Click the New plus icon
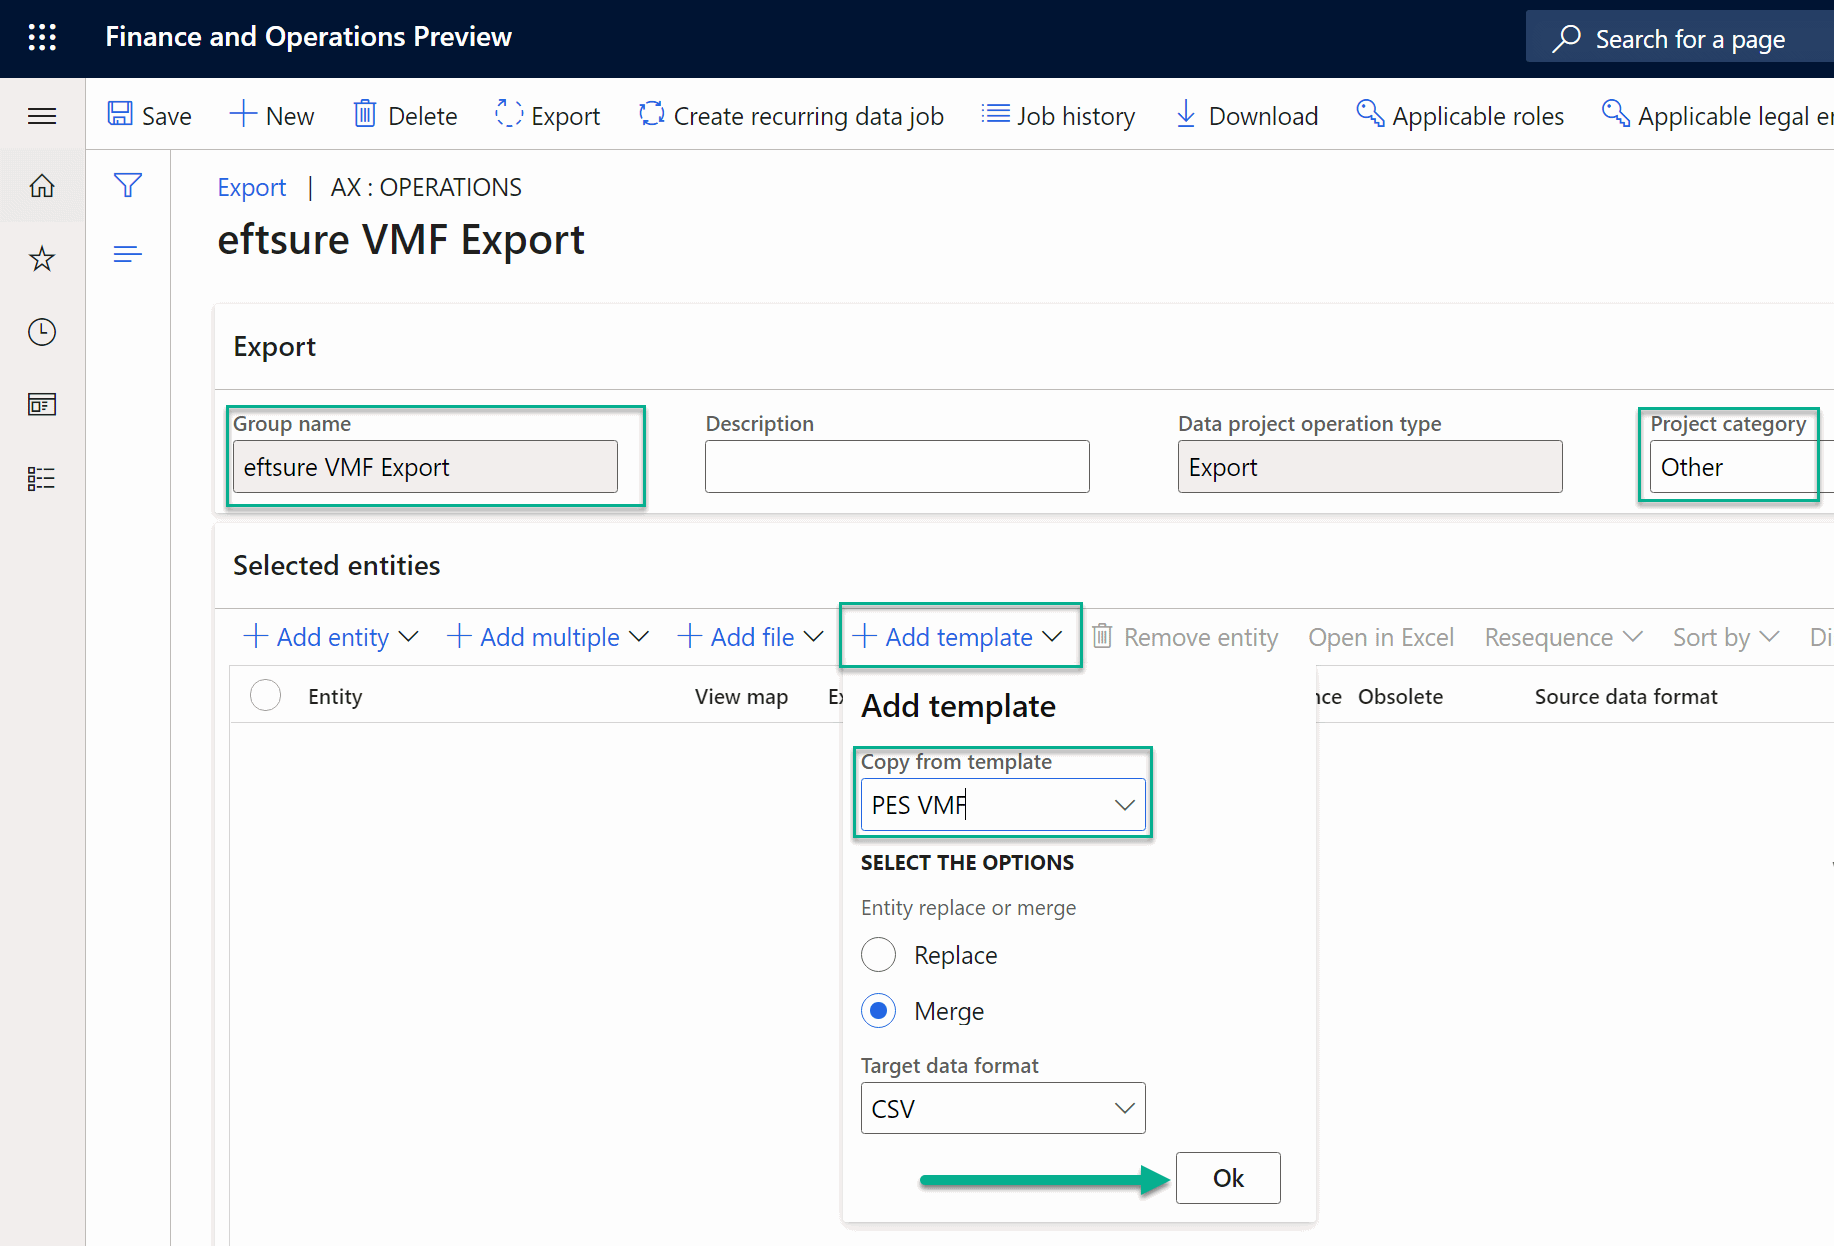 pyautogui.click(x=243, y=114)
